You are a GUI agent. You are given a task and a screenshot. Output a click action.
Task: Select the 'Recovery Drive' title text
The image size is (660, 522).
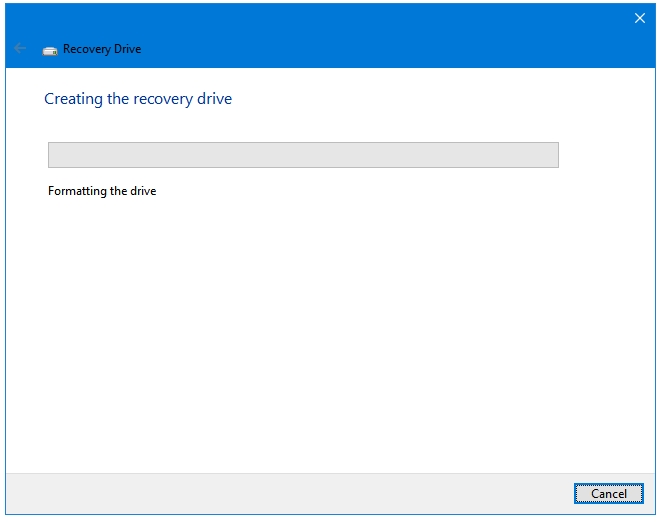(x=102, y=49)
